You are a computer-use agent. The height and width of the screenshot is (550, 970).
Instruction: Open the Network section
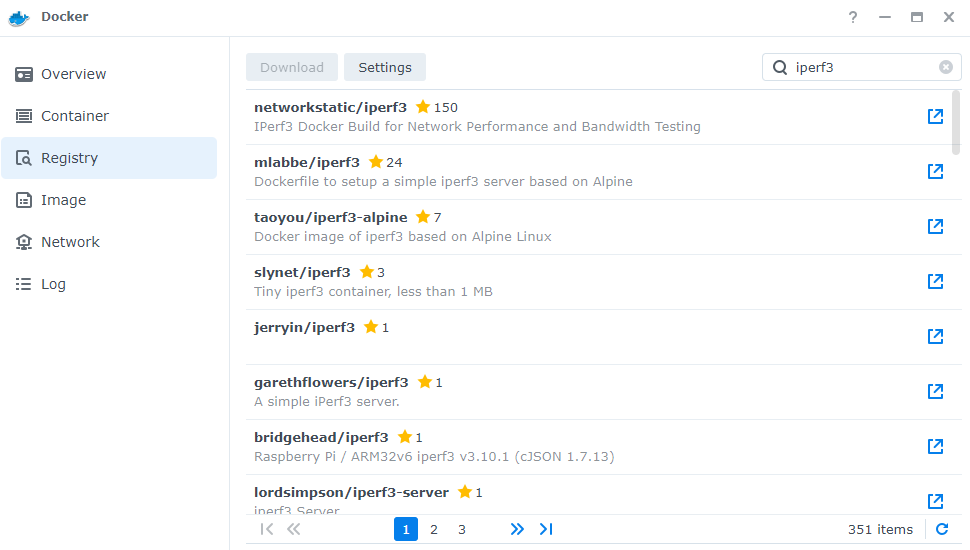coord(109,243)
